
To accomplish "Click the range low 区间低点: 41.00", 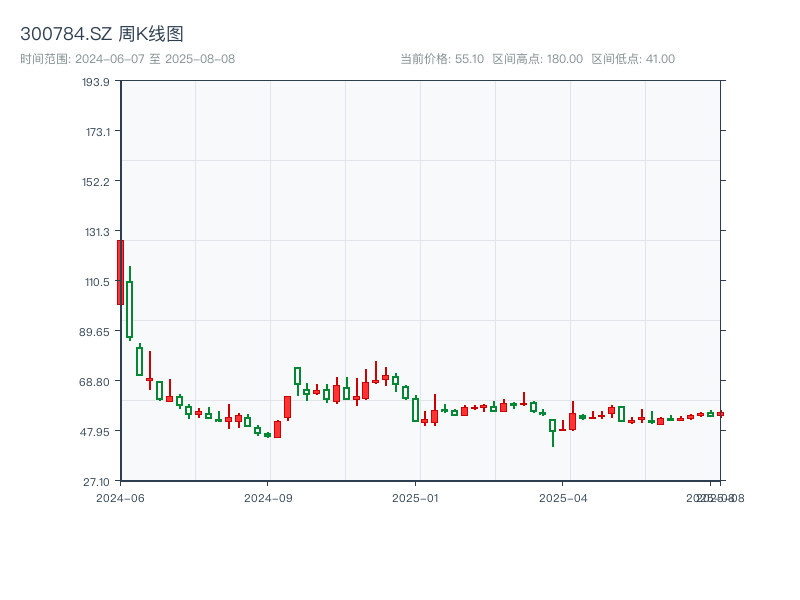I will click(633, 59).
